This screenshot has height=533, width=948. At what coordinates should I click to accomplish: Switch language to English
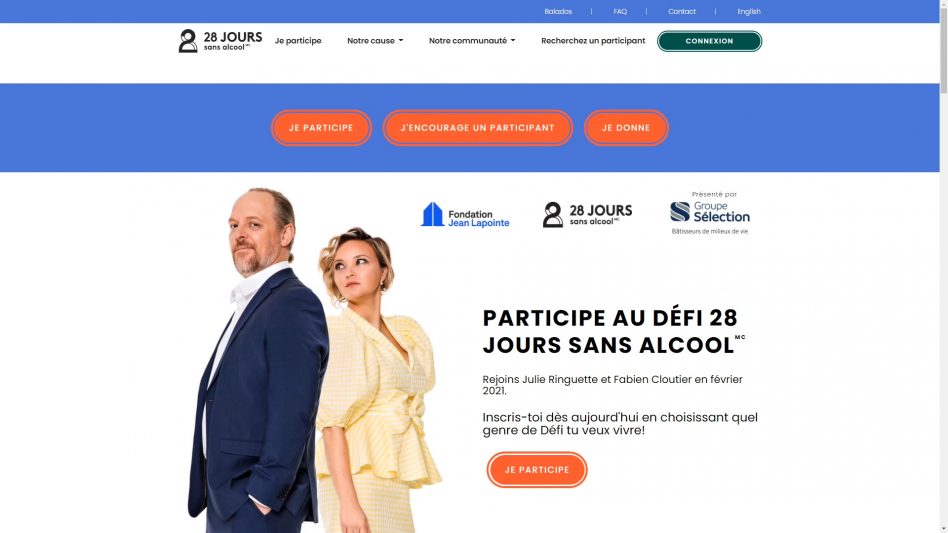click(x=748, y=11)
